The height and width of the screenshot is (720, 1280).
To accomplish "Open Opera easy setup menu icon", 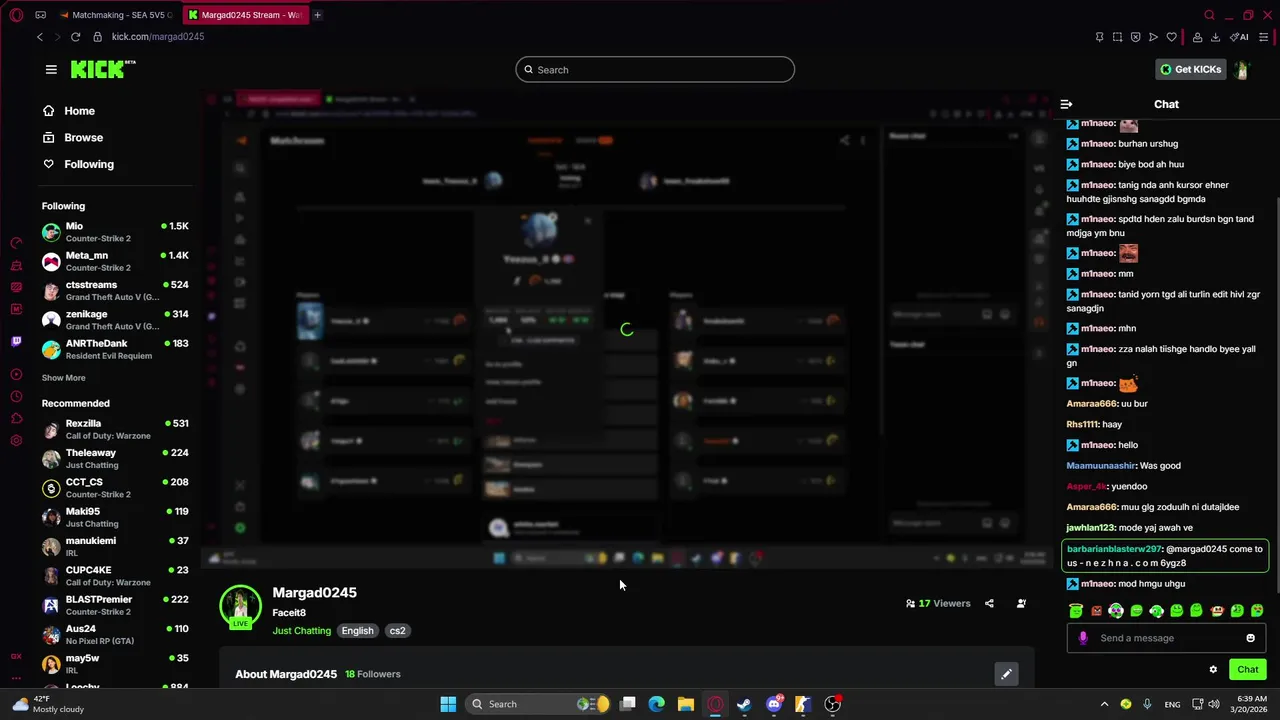I will [x=1264, y=37].
